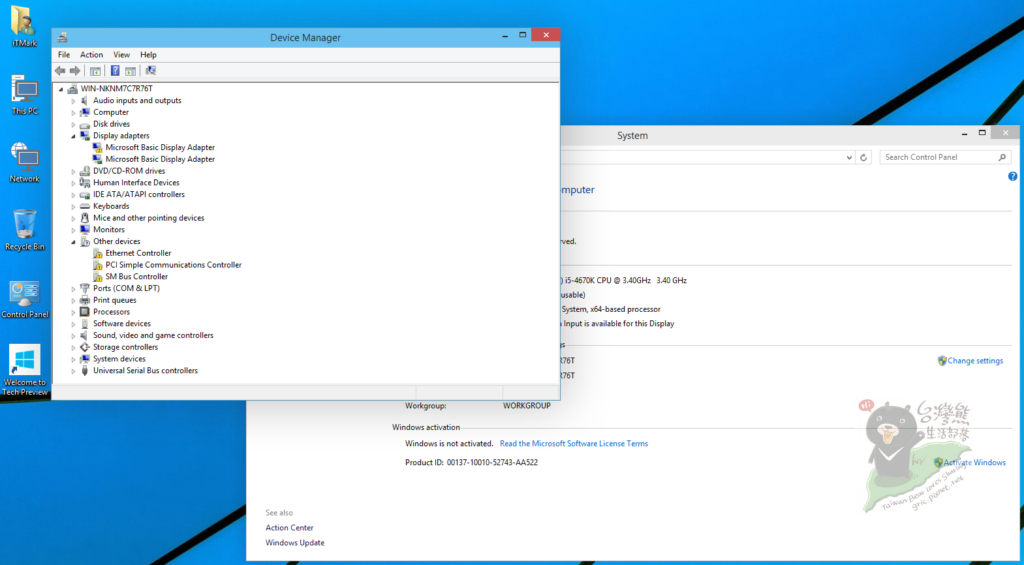Open Action Center link under See also
1024x565 pixels.
tap(289, 528)
